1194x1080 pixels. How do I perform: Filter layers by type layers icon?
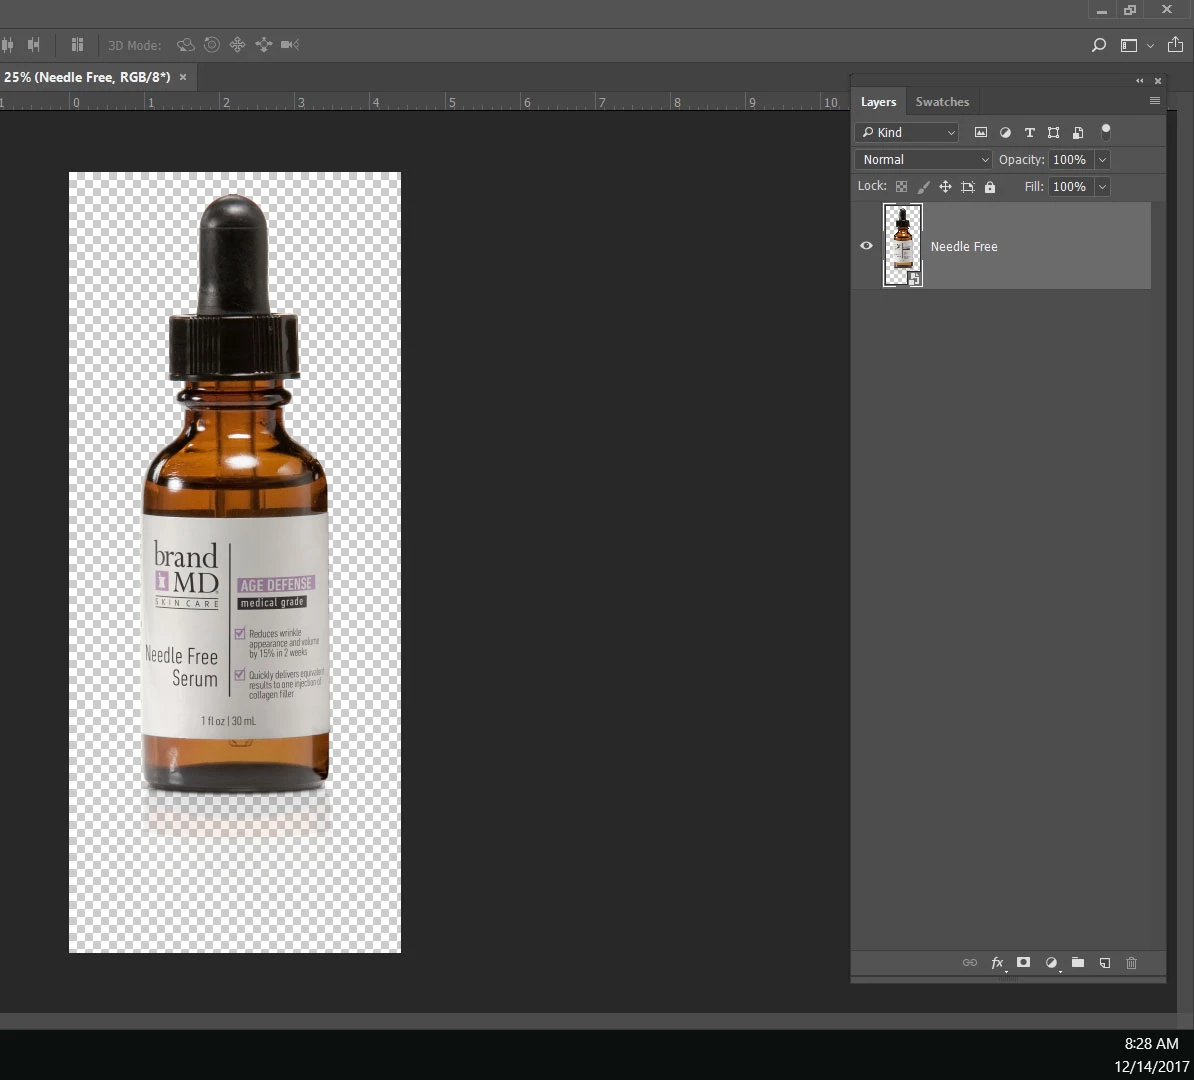[x=1030, y=133]
